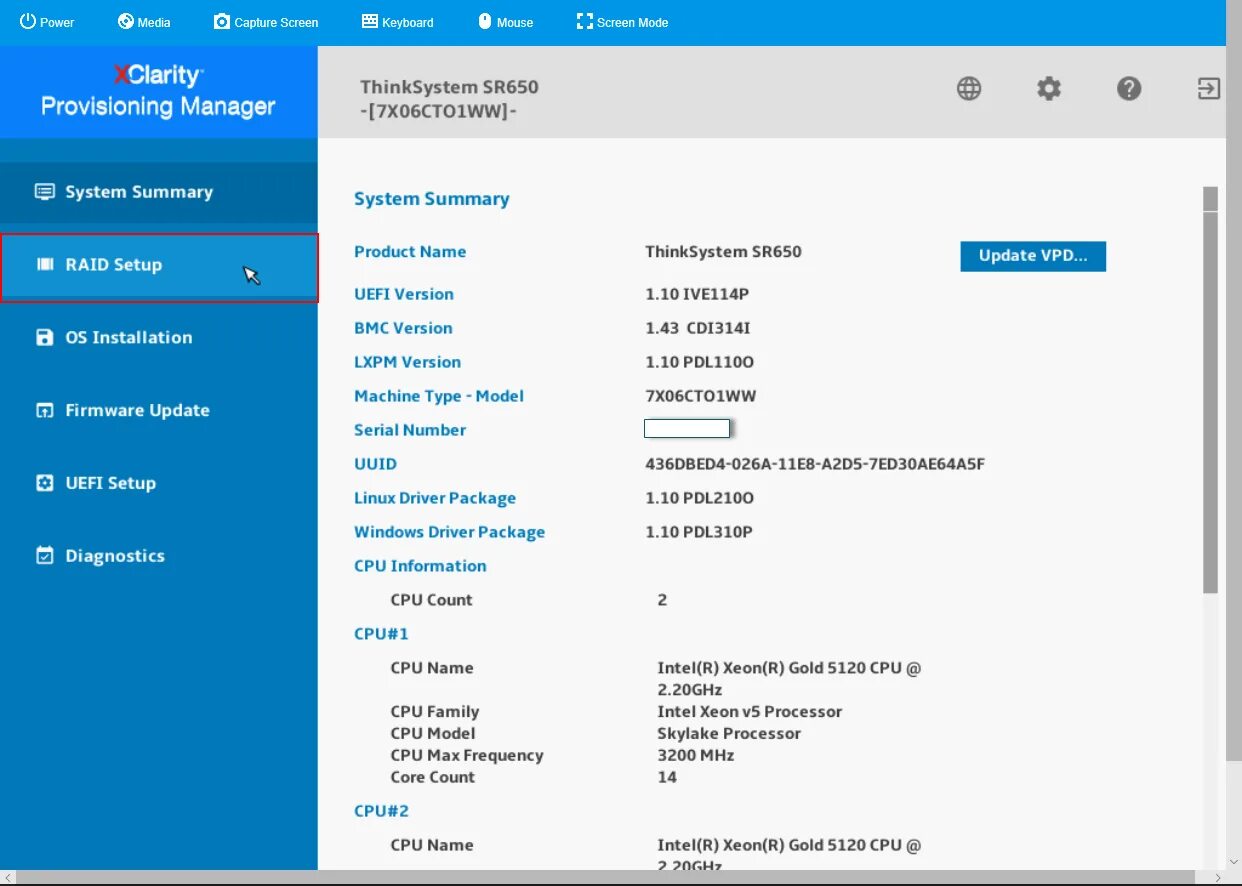Click the CPU Max Frequency value 3200 MHz

click(x=696, y=756)
